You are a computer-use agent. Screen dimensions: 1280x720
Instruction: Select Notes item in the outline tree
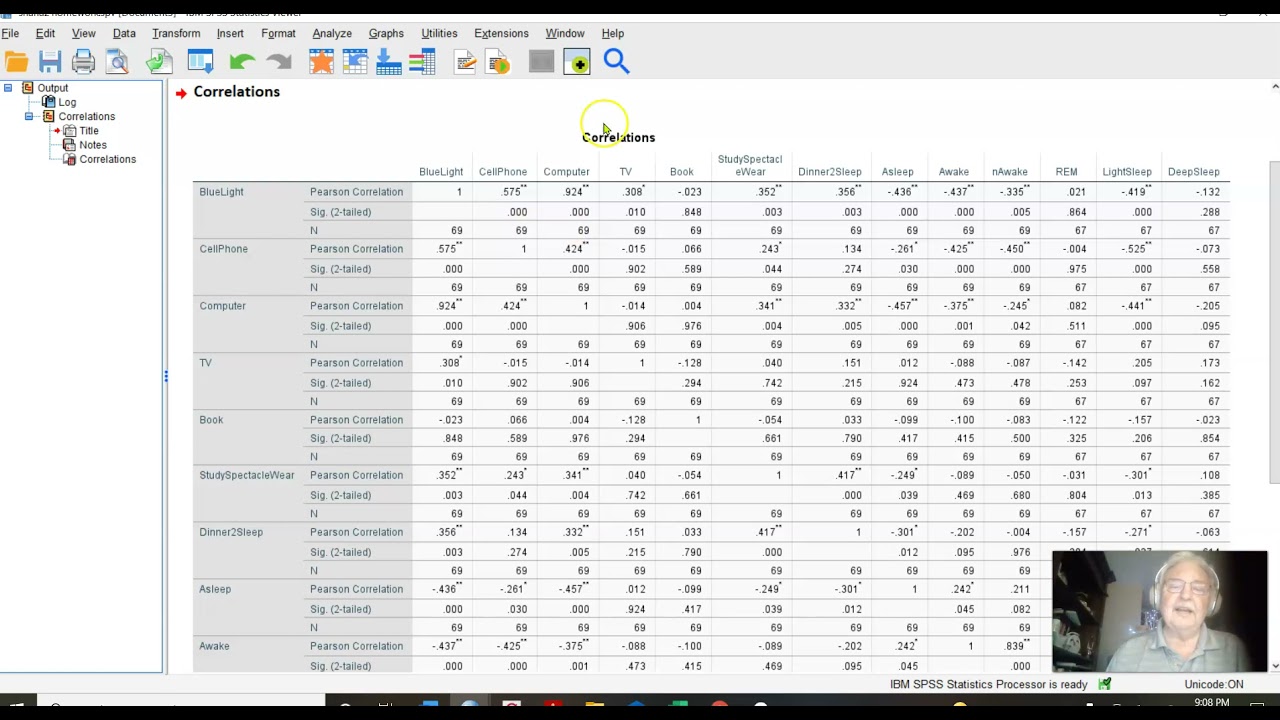(93, 145)
